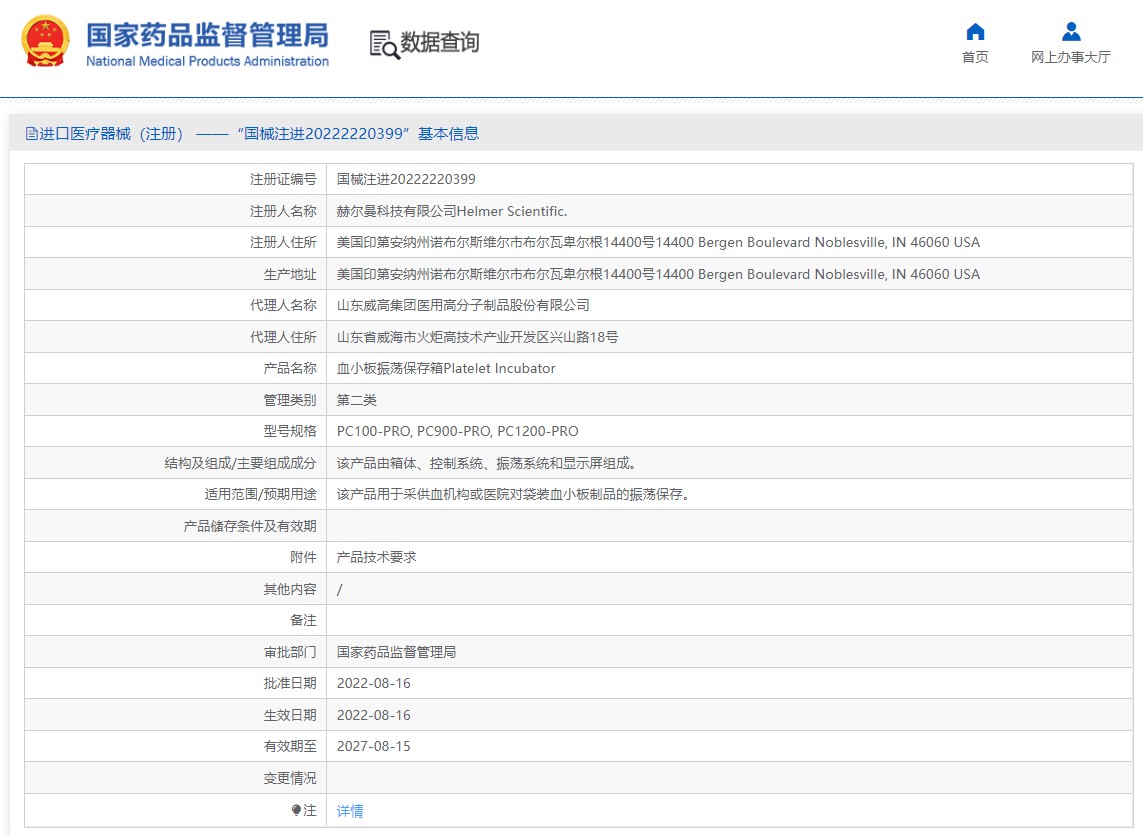This screenshot has height=836, width=1143.
Task: Click the person icon above 网上办事大厅
Action: [1071, 31]
